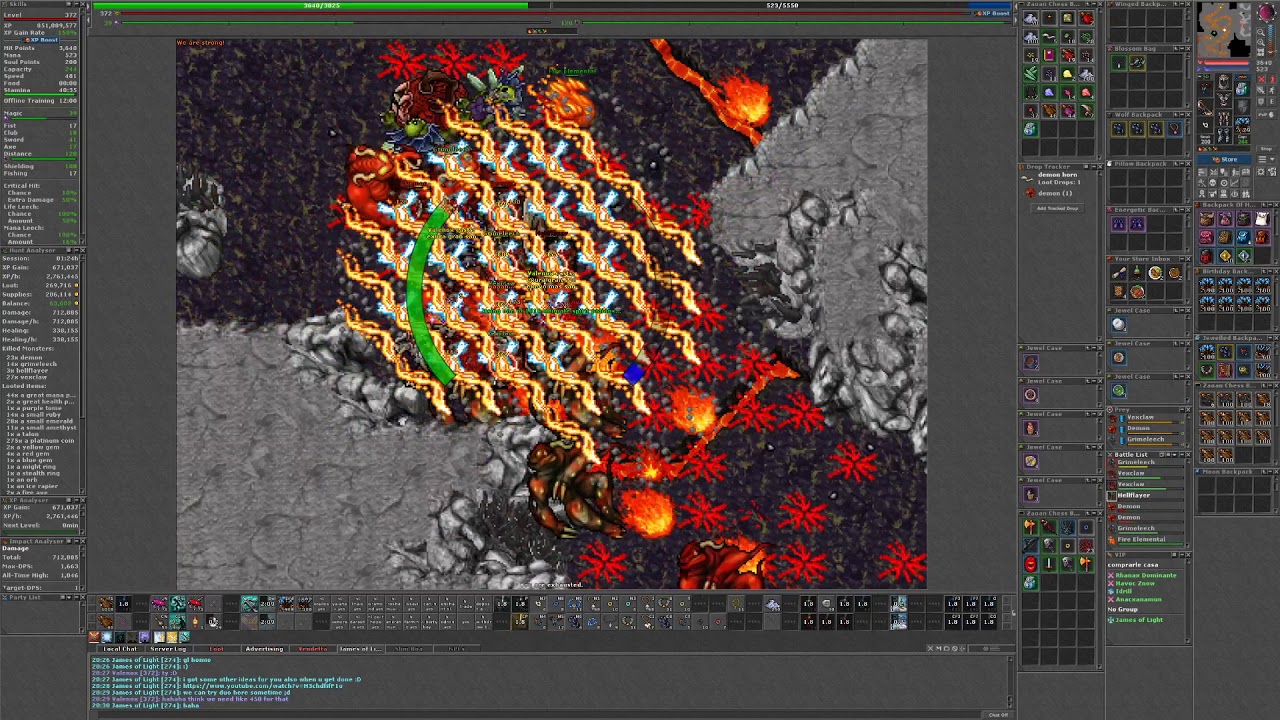This screenshot has height=720, width=1280.
Task: Select Vexclaw in the Prey panel
Action: point(1145,418)
